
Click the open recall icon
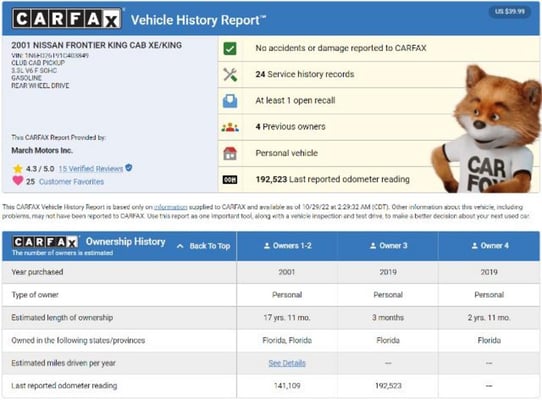(230, 101)
